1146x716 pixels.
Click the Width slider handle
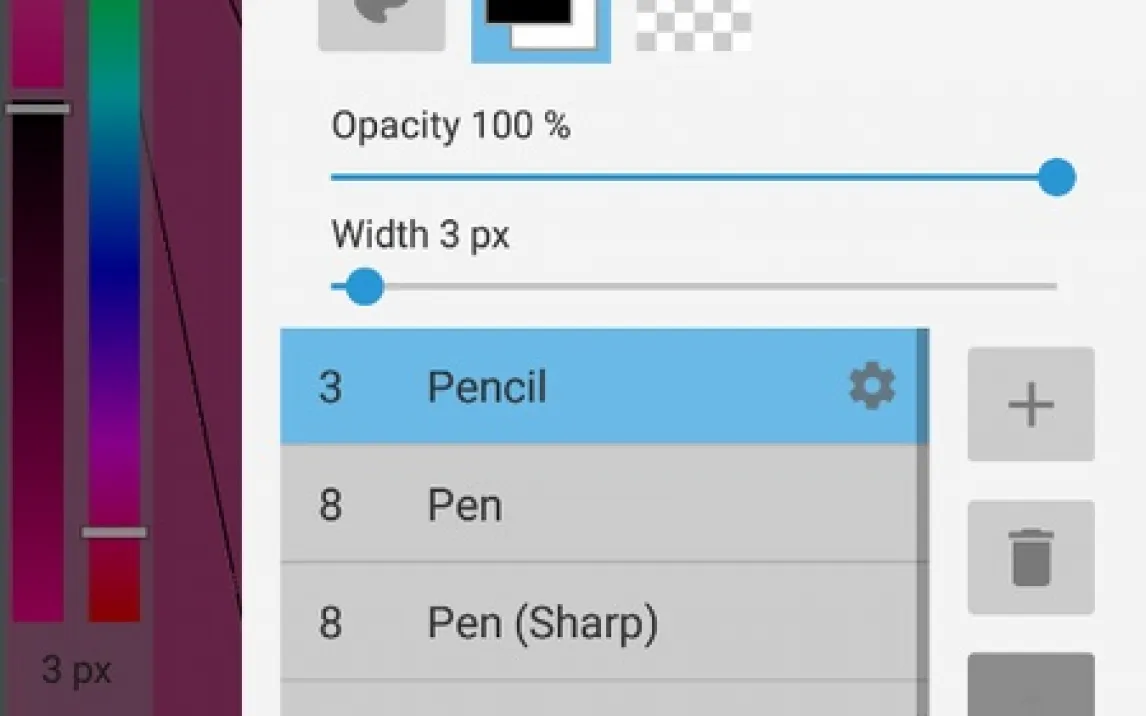(364, 287)
